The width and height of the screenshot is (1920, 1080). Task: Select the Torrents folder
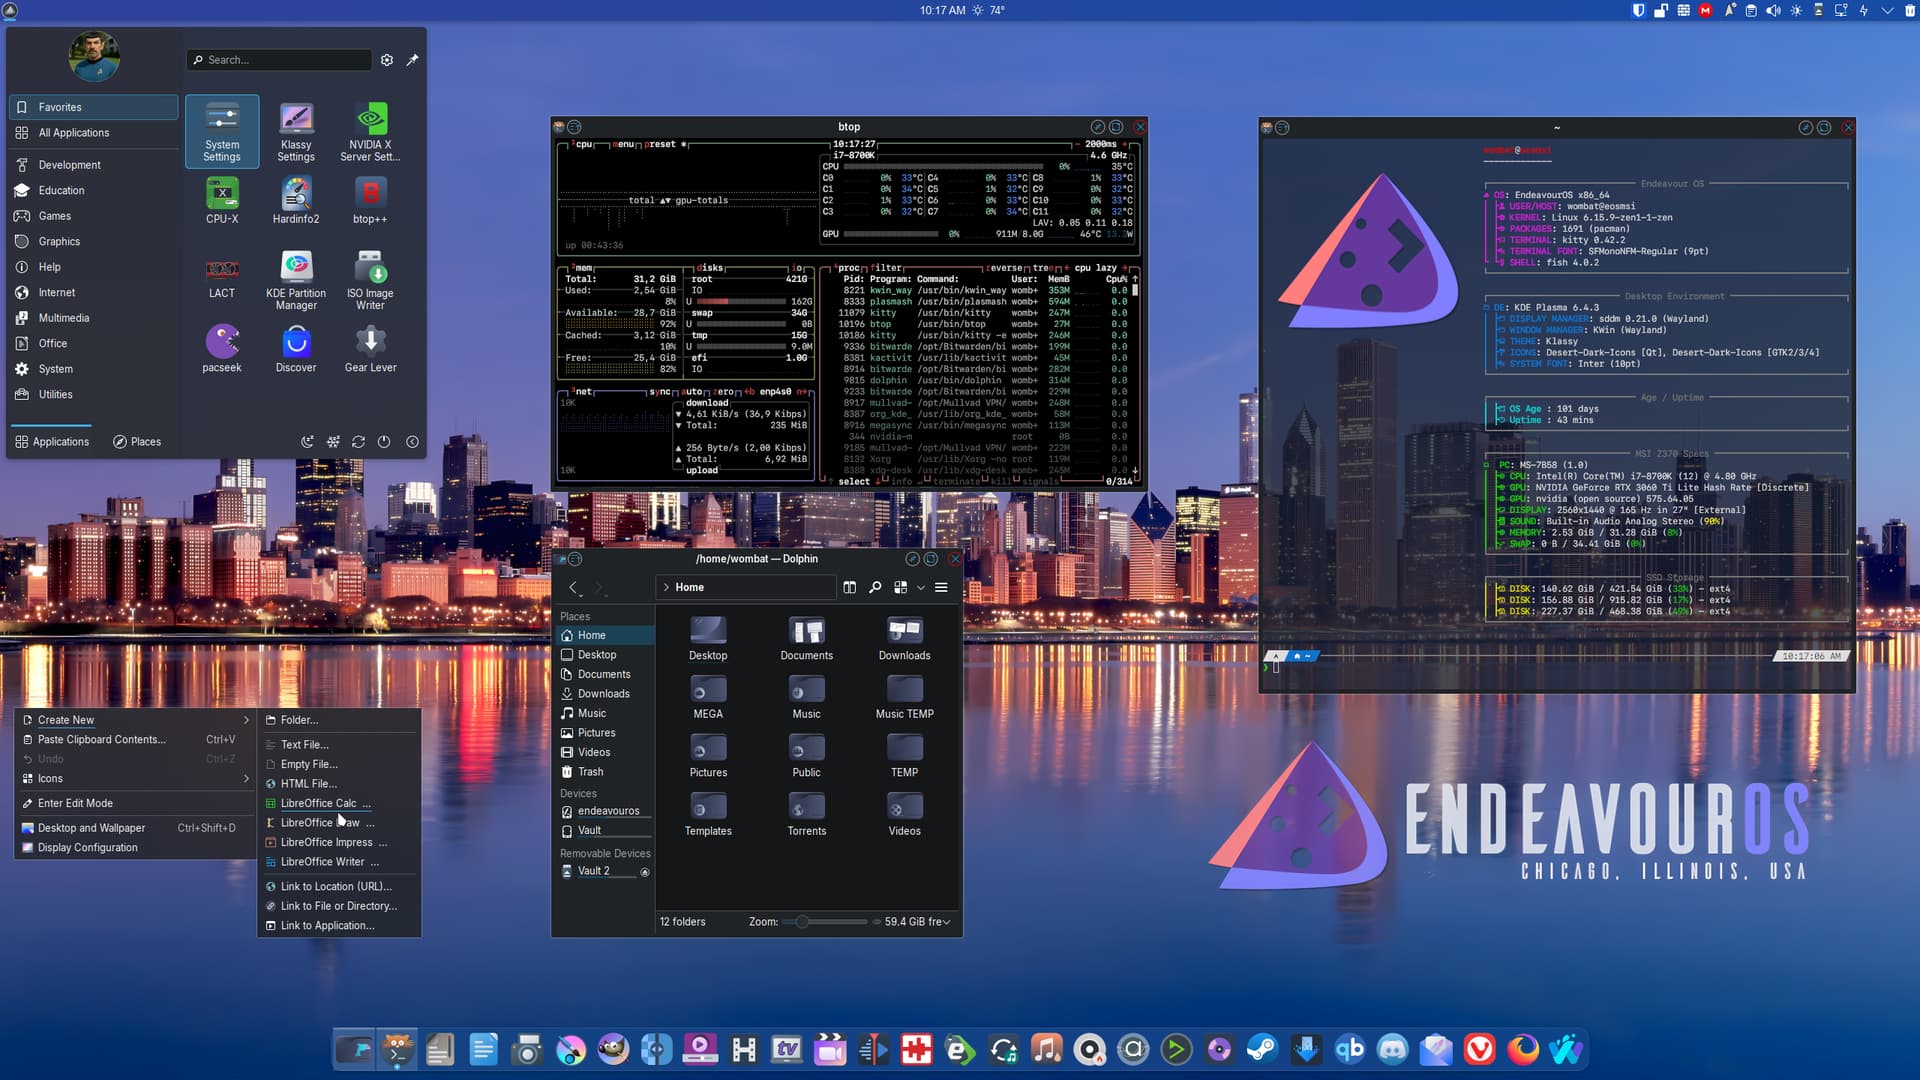[806, 814]
